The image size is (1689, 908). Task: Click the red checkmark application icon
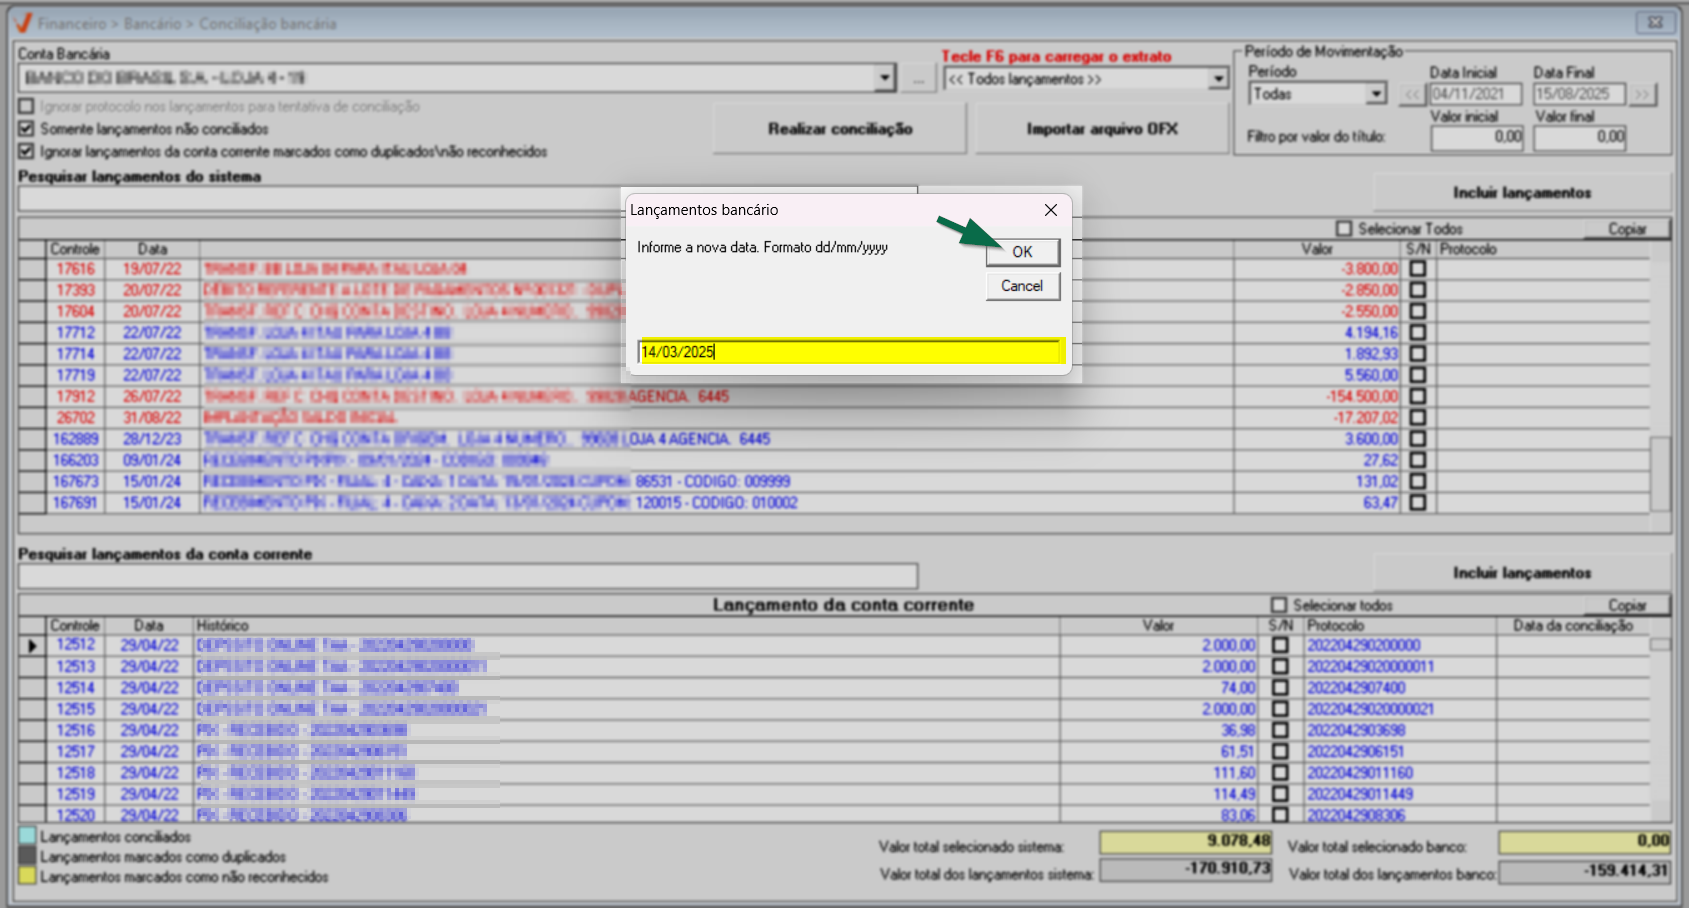click(23, 23)
